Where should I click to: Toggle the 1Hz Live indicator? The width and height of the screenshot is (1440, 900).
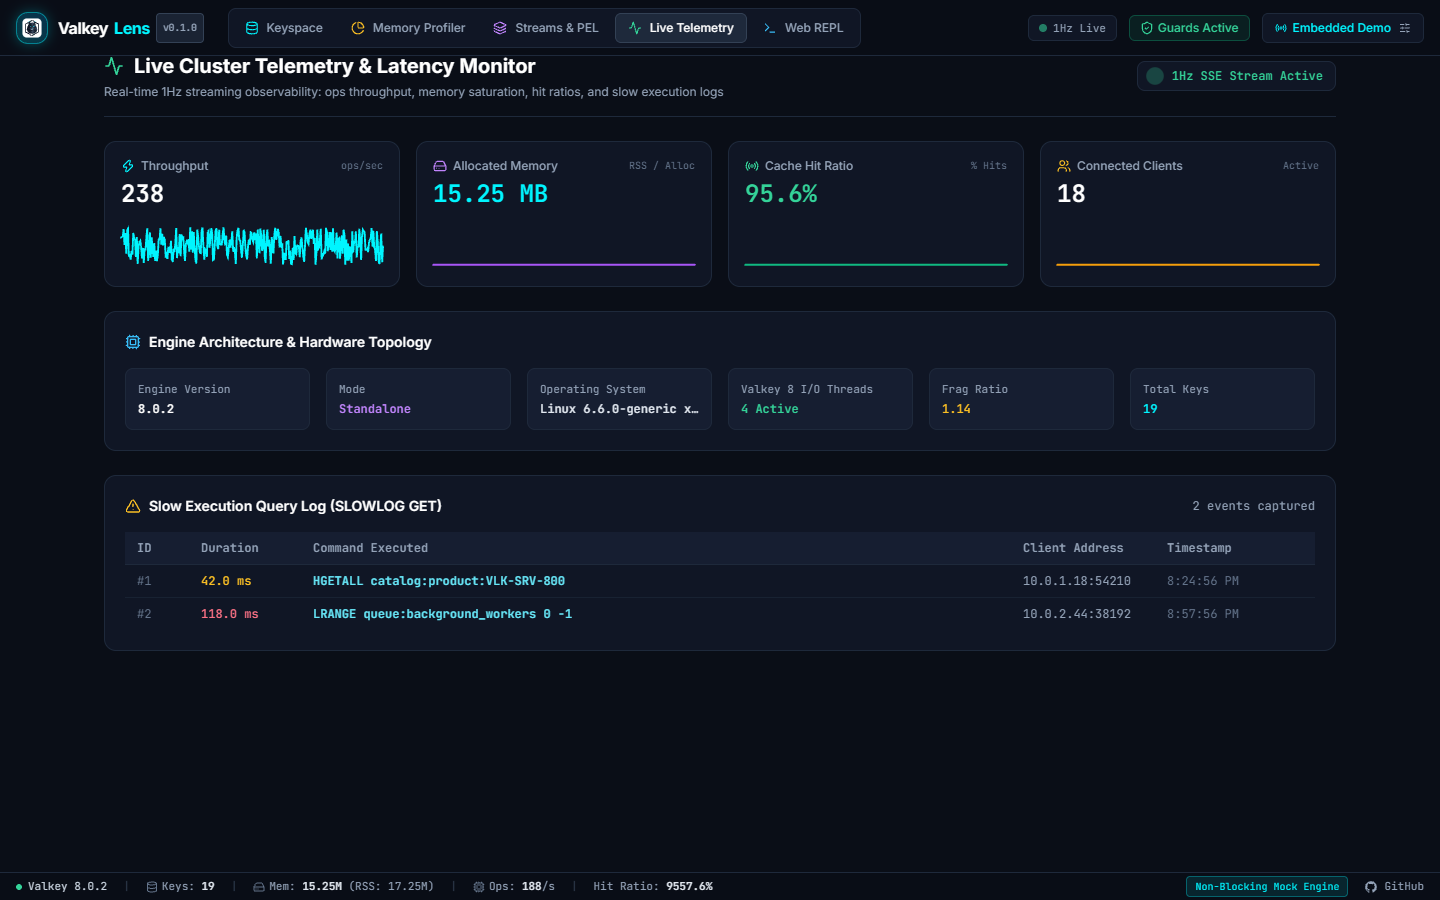(x=1072, y=28)
